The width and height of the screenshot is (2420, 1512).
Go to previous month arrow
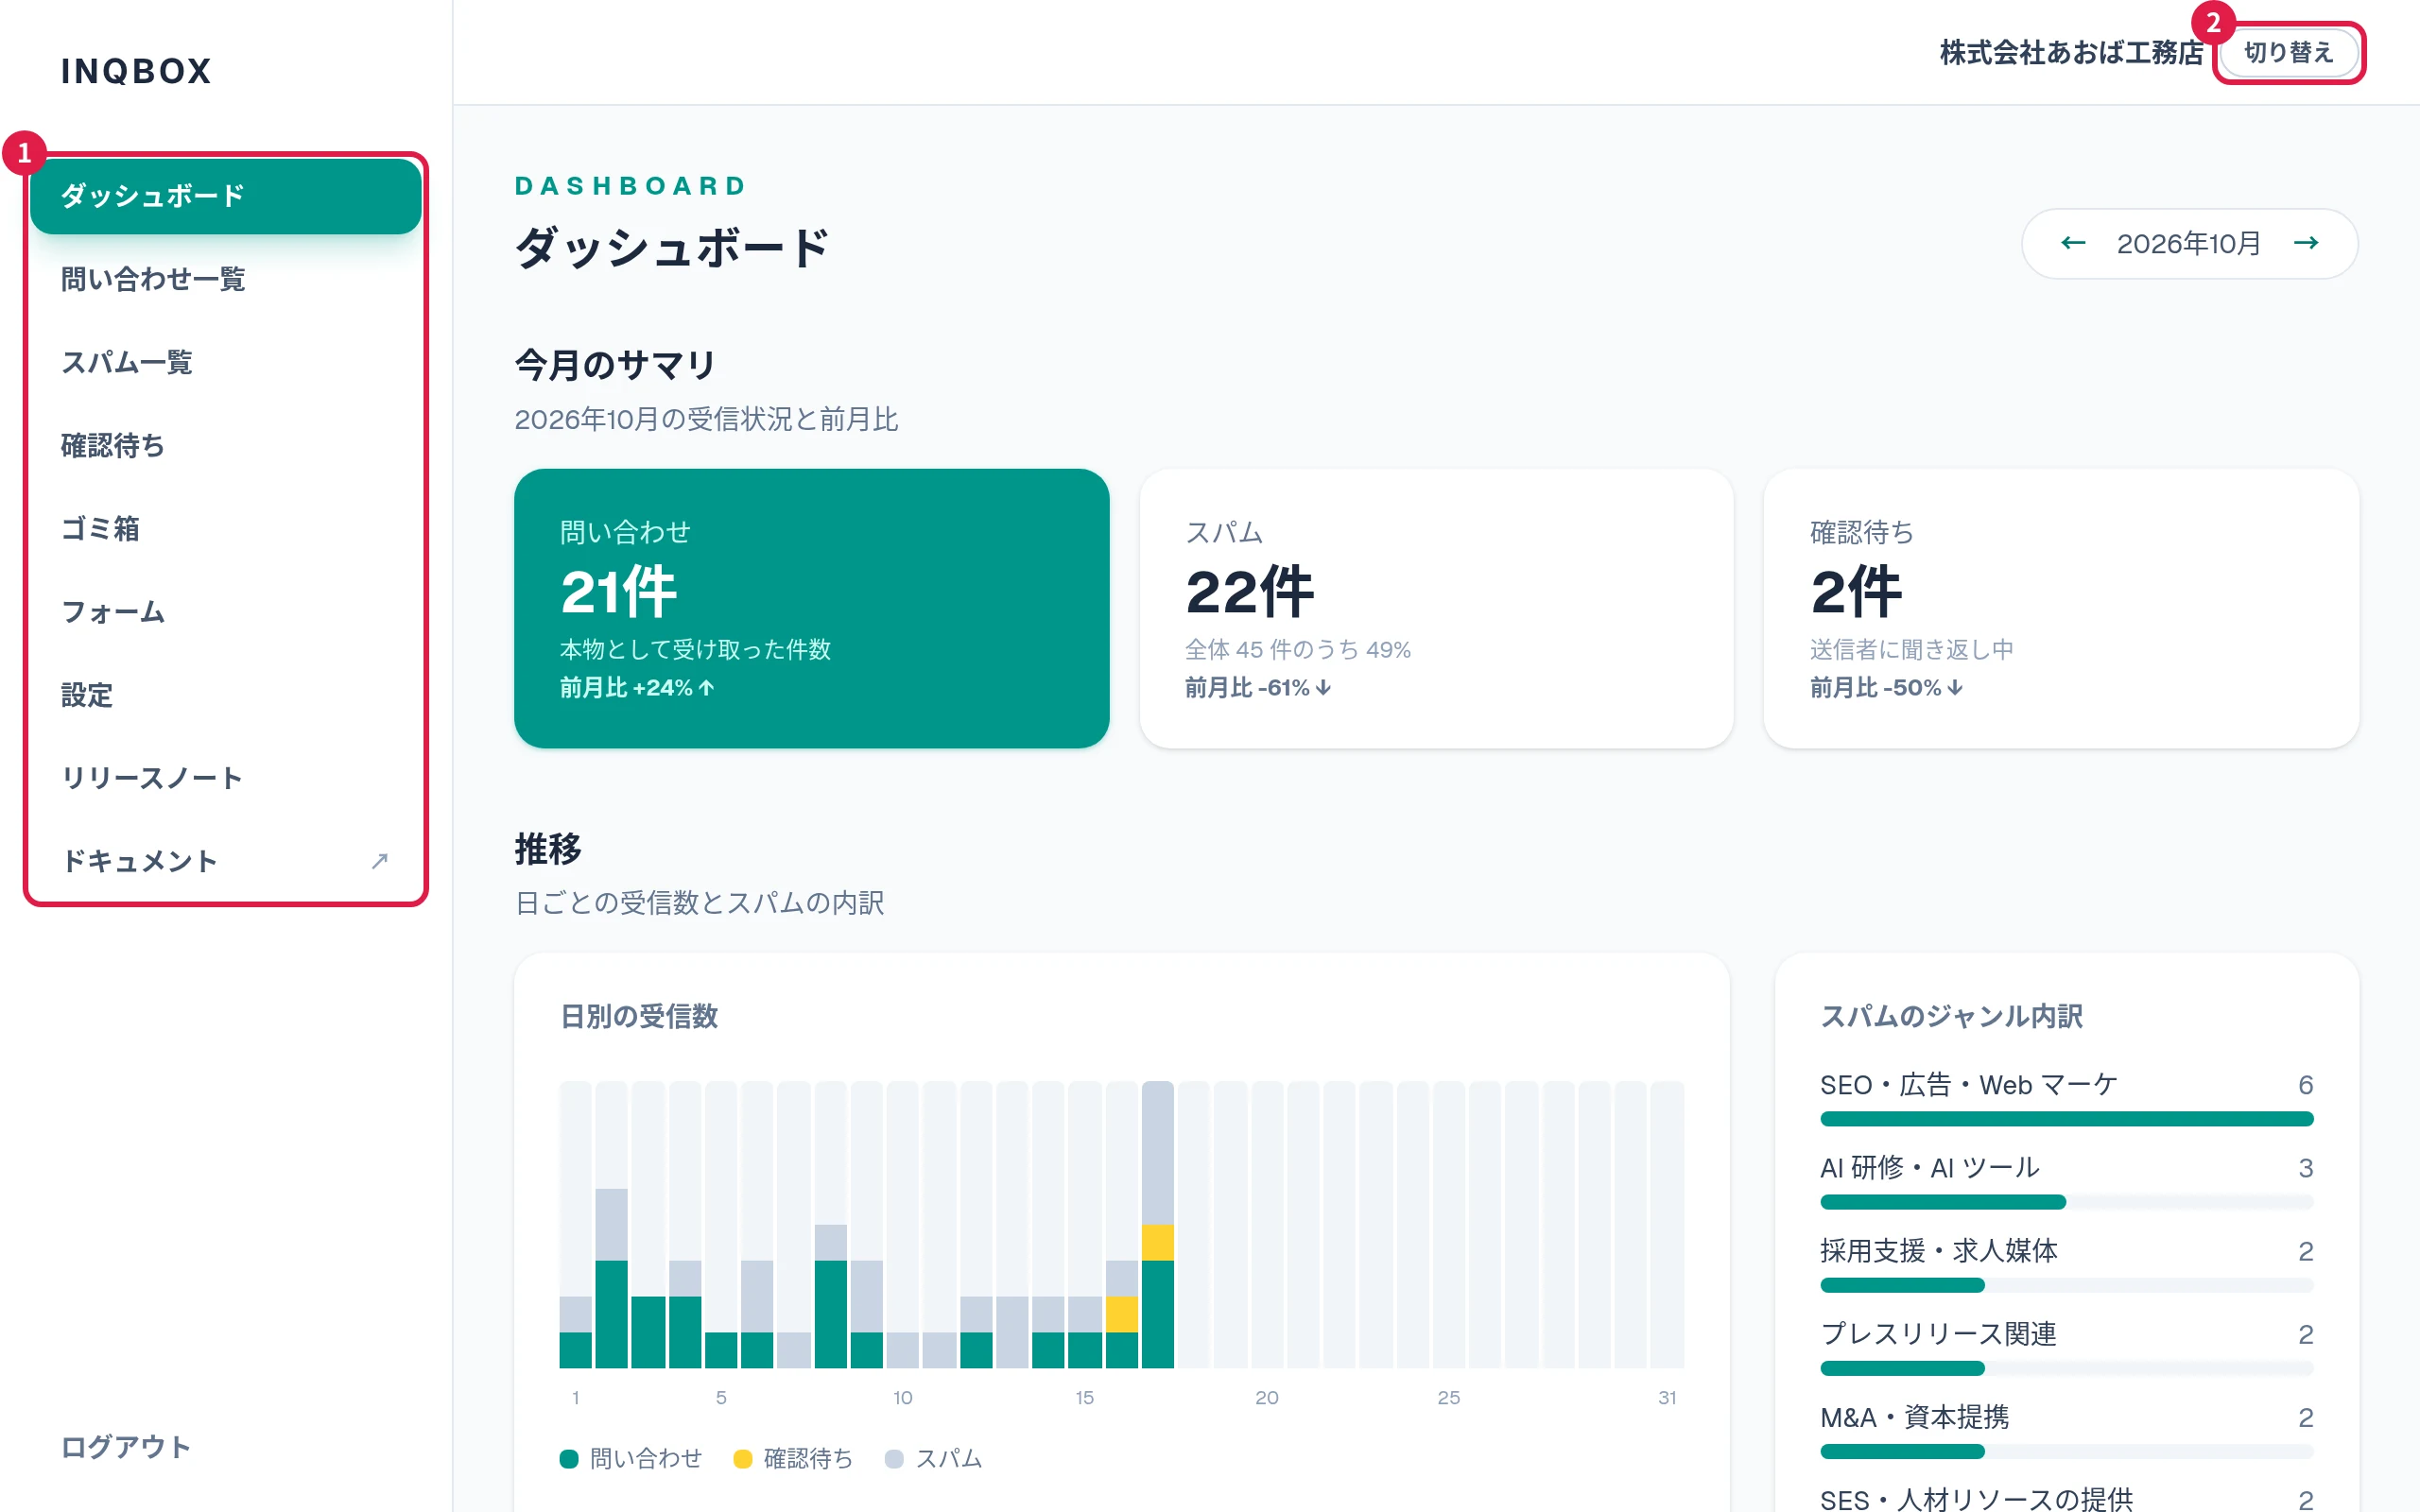[x=2073, y=243]
